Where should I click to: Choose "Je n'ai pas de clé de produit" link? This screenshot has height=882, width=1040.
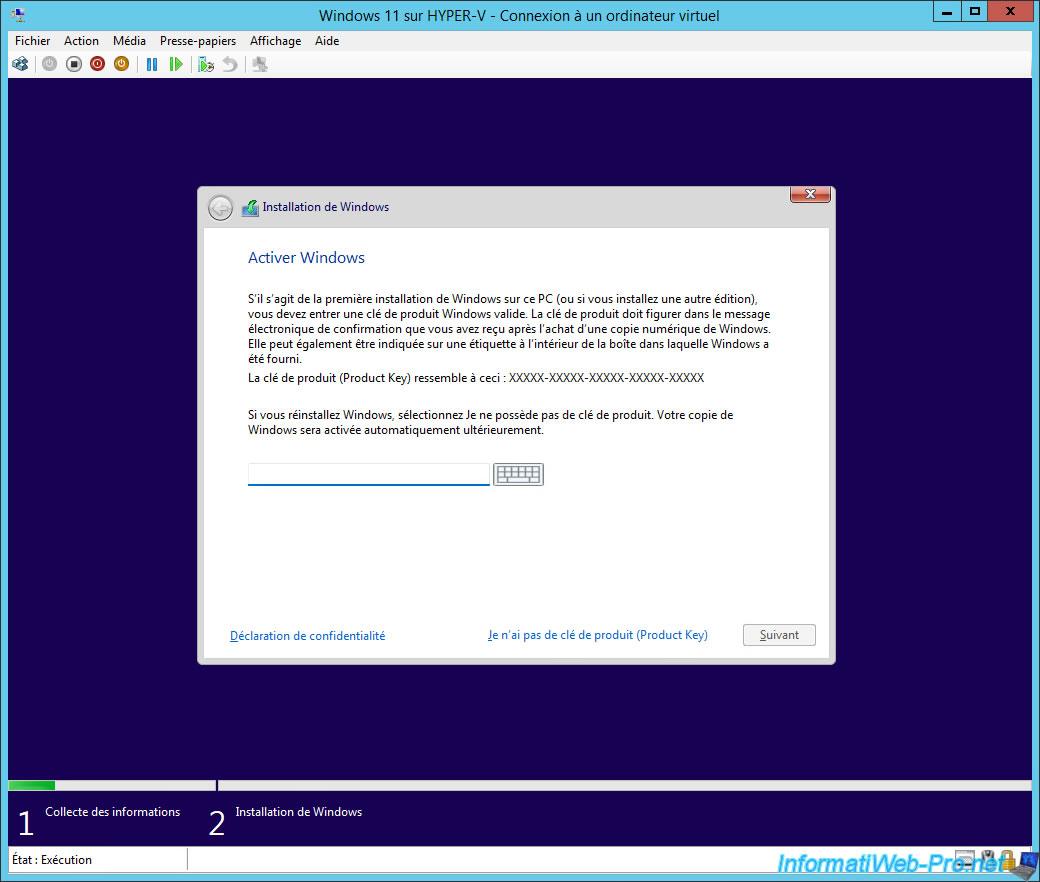(x=598, y=635)
